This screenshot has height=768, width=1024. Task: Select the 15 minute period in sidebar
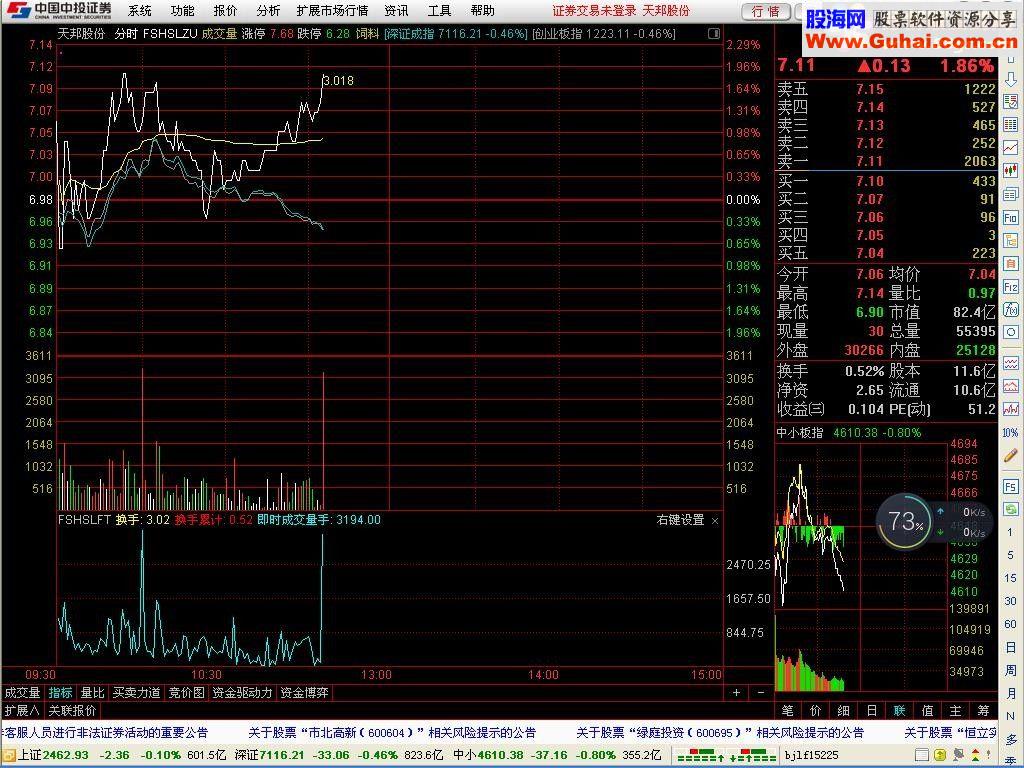[1010, 578]
